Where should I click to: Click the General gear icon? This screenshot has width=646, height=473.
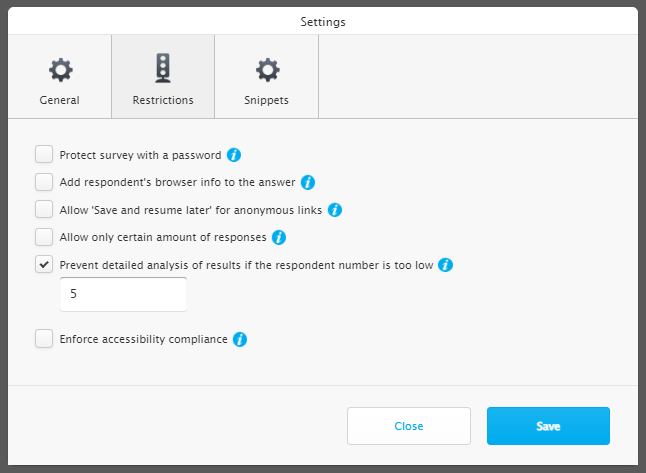click(61, 70)
